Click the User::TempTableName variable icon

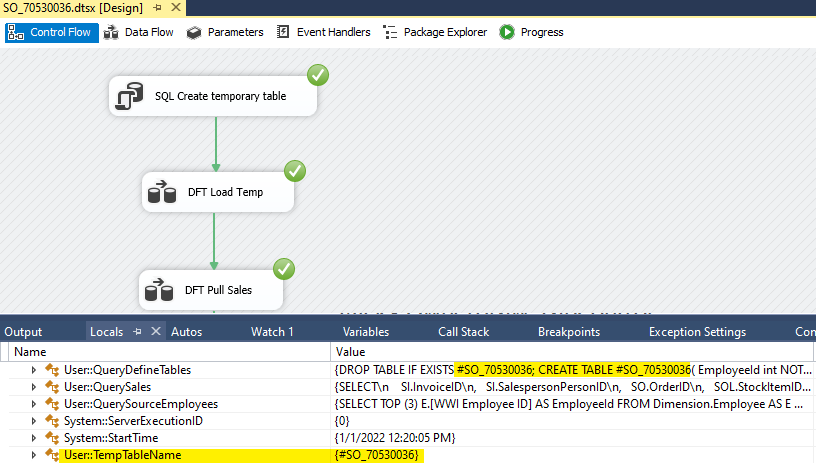(x=52, y=455)
